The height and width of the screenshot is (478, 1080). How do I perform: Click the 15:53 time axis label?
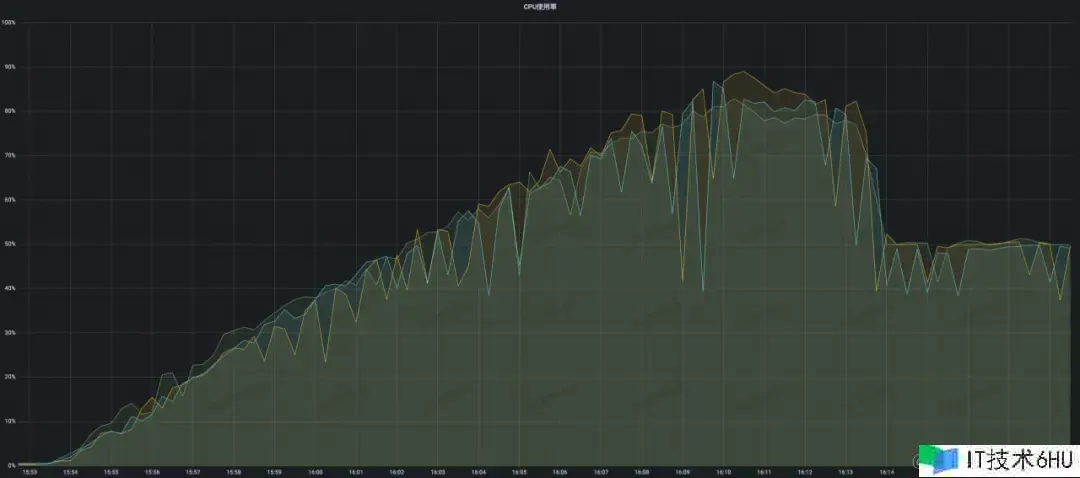coord(30,472)
